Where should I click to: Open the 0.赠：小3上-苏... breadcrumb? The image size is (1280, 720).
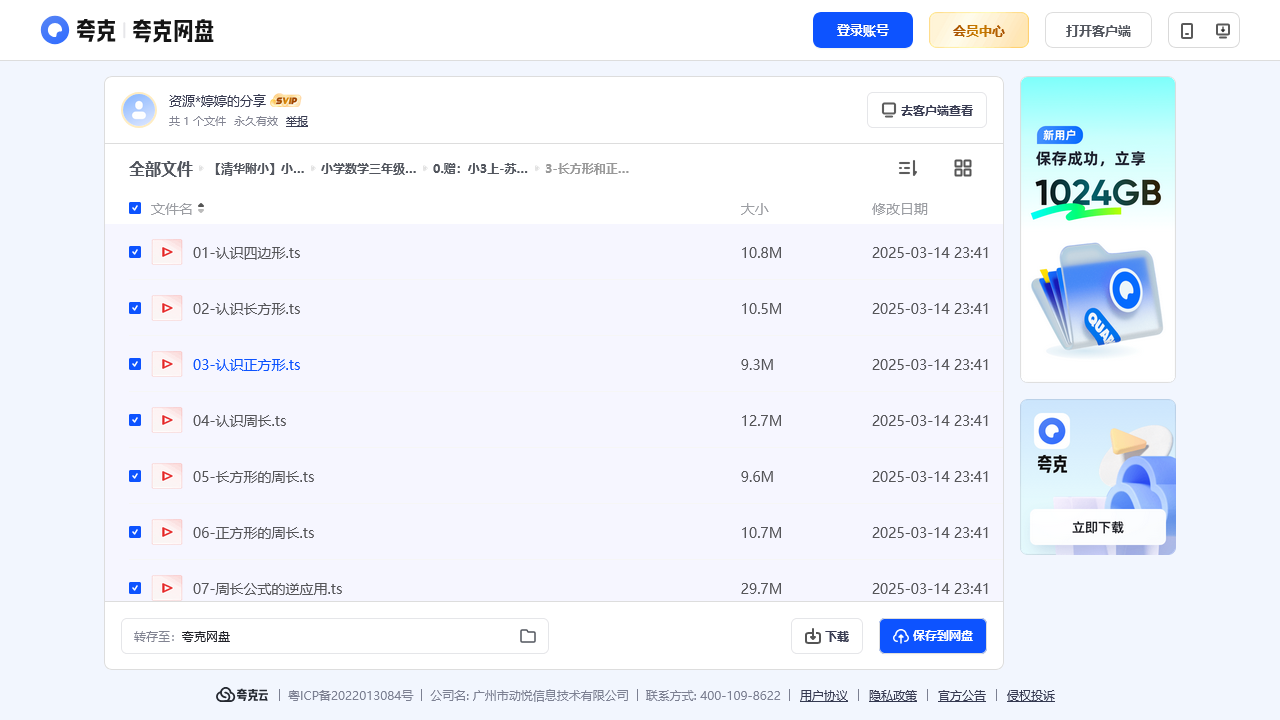click(481, 169)
